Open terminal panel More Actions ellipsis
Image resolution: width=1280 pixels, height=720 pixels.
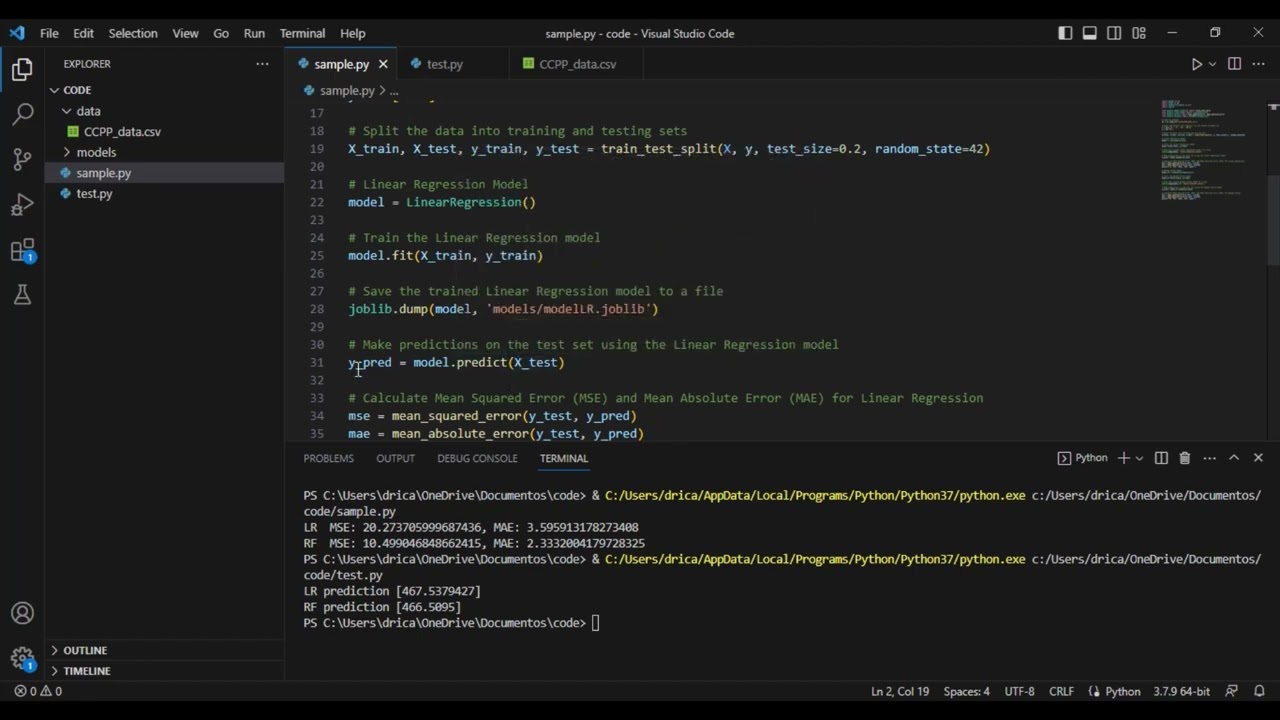tap(1209, 458)
